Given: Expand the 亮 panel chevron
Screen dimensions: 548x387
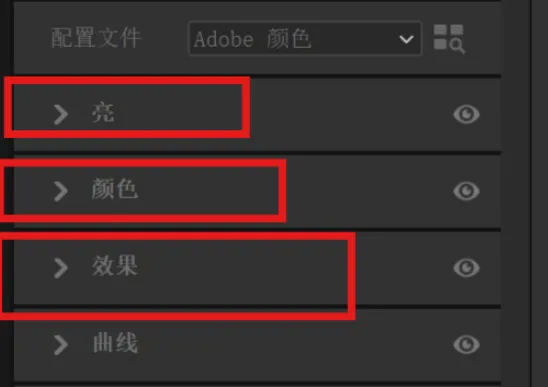Looking at the screenshot, I should (61, 114).
